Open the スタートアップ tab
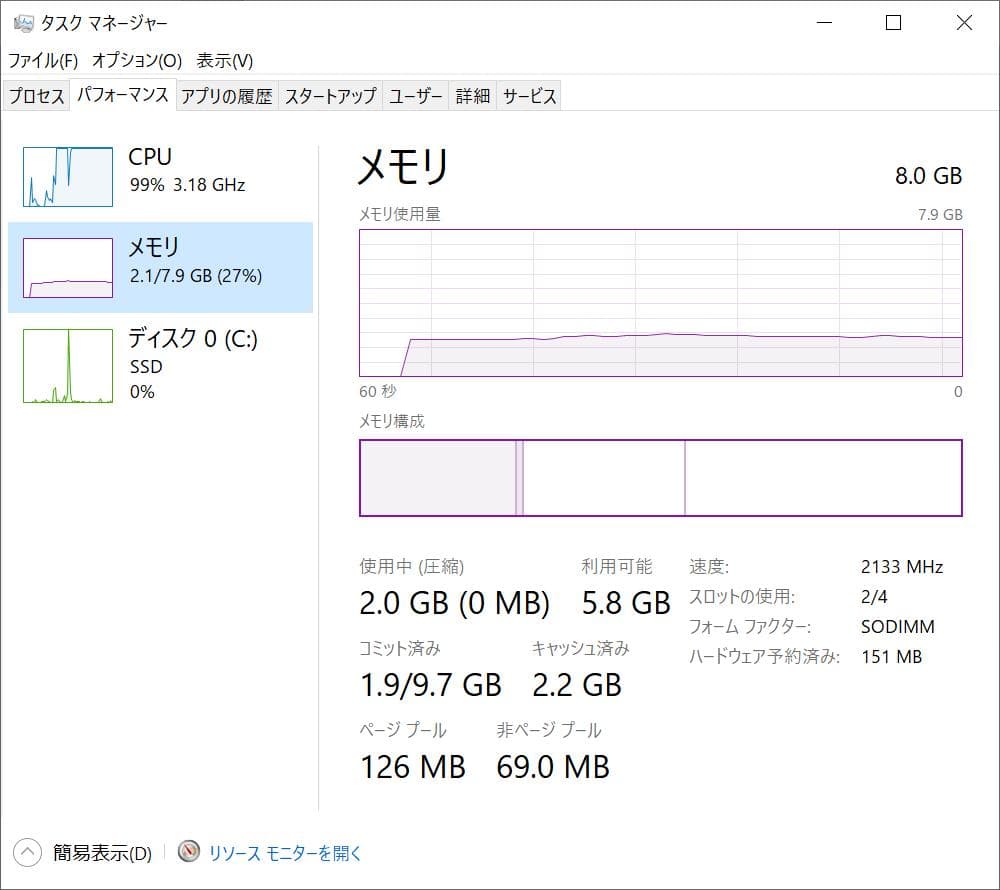The width and height of the screenshot is (1000, 890). (331, 94)
